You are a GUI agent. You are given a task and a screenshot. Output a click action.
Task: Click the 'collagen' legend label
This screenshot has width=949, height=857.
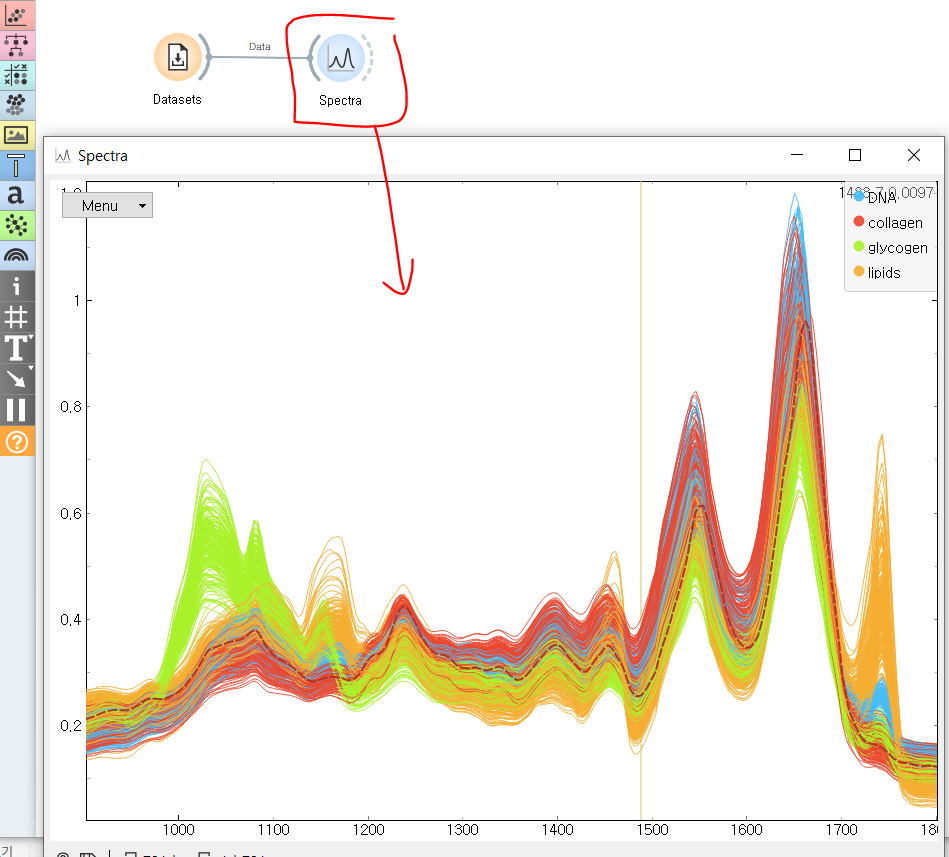895,223
